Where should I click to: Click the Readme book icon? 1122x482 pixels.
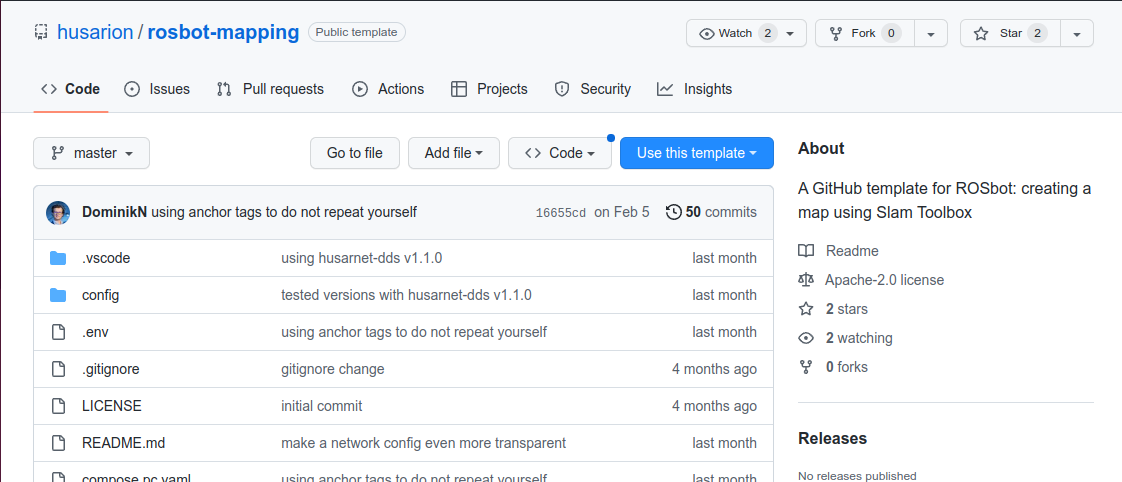click(x=806, y=251)
